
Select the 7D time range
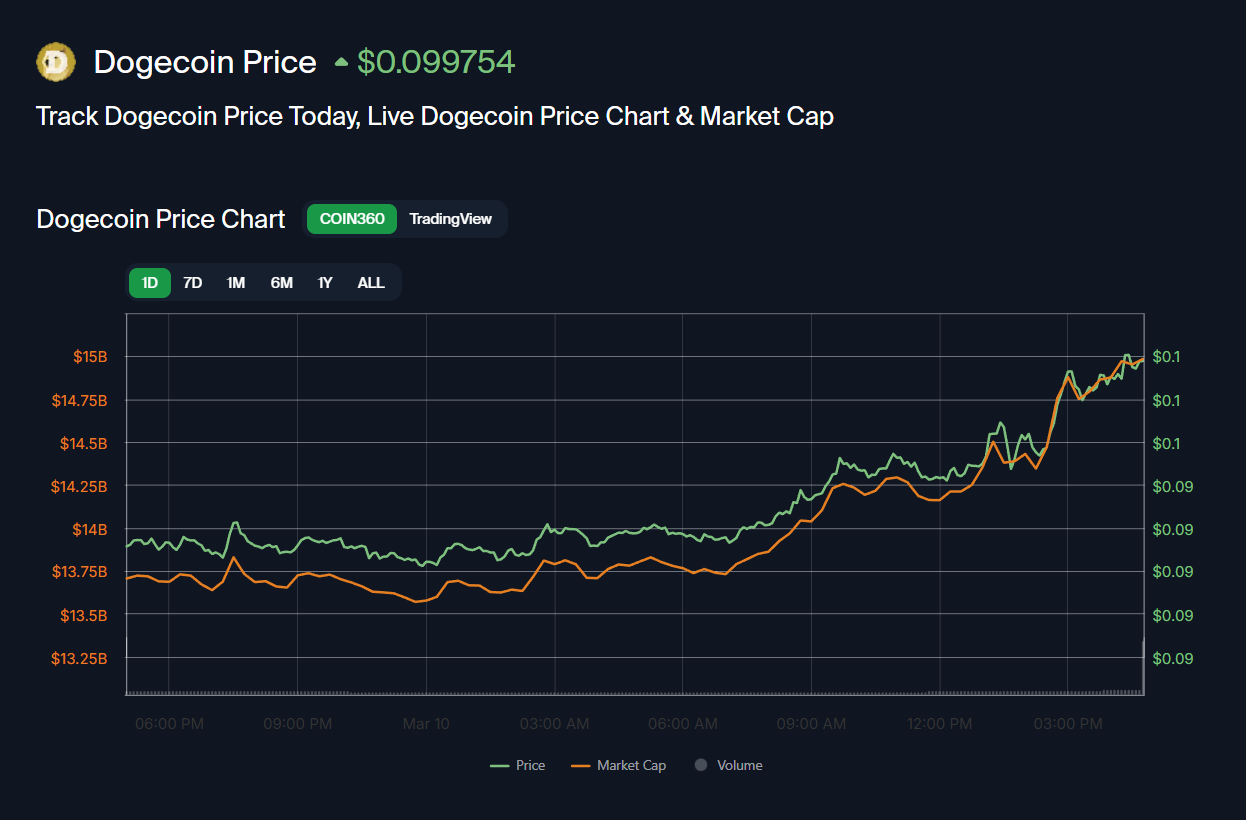click(193, 283)
